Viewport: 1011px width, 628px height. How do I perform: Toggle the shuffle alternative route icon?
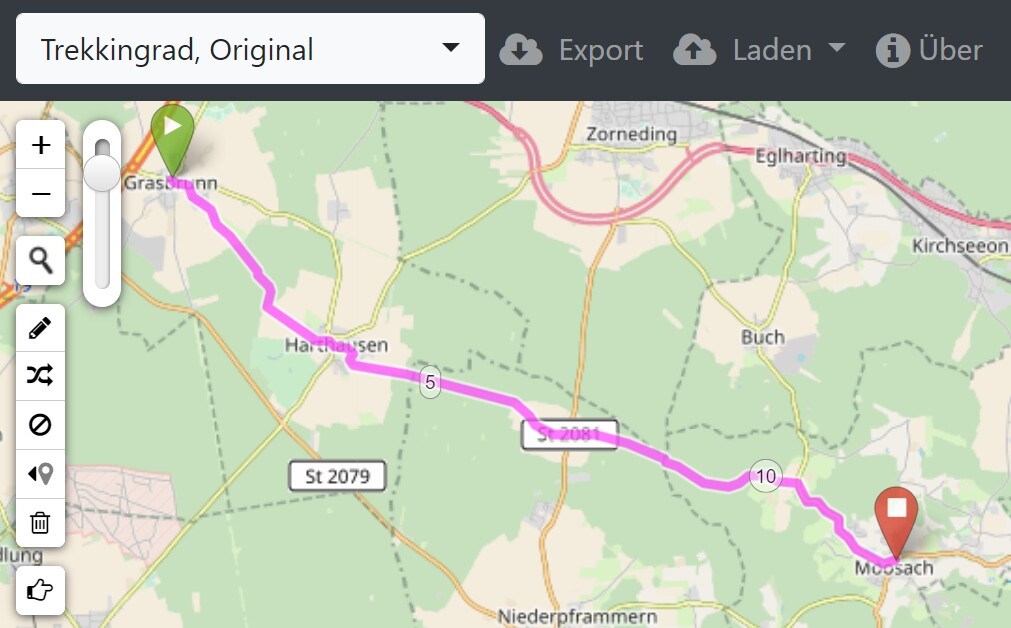coord(41,376)
